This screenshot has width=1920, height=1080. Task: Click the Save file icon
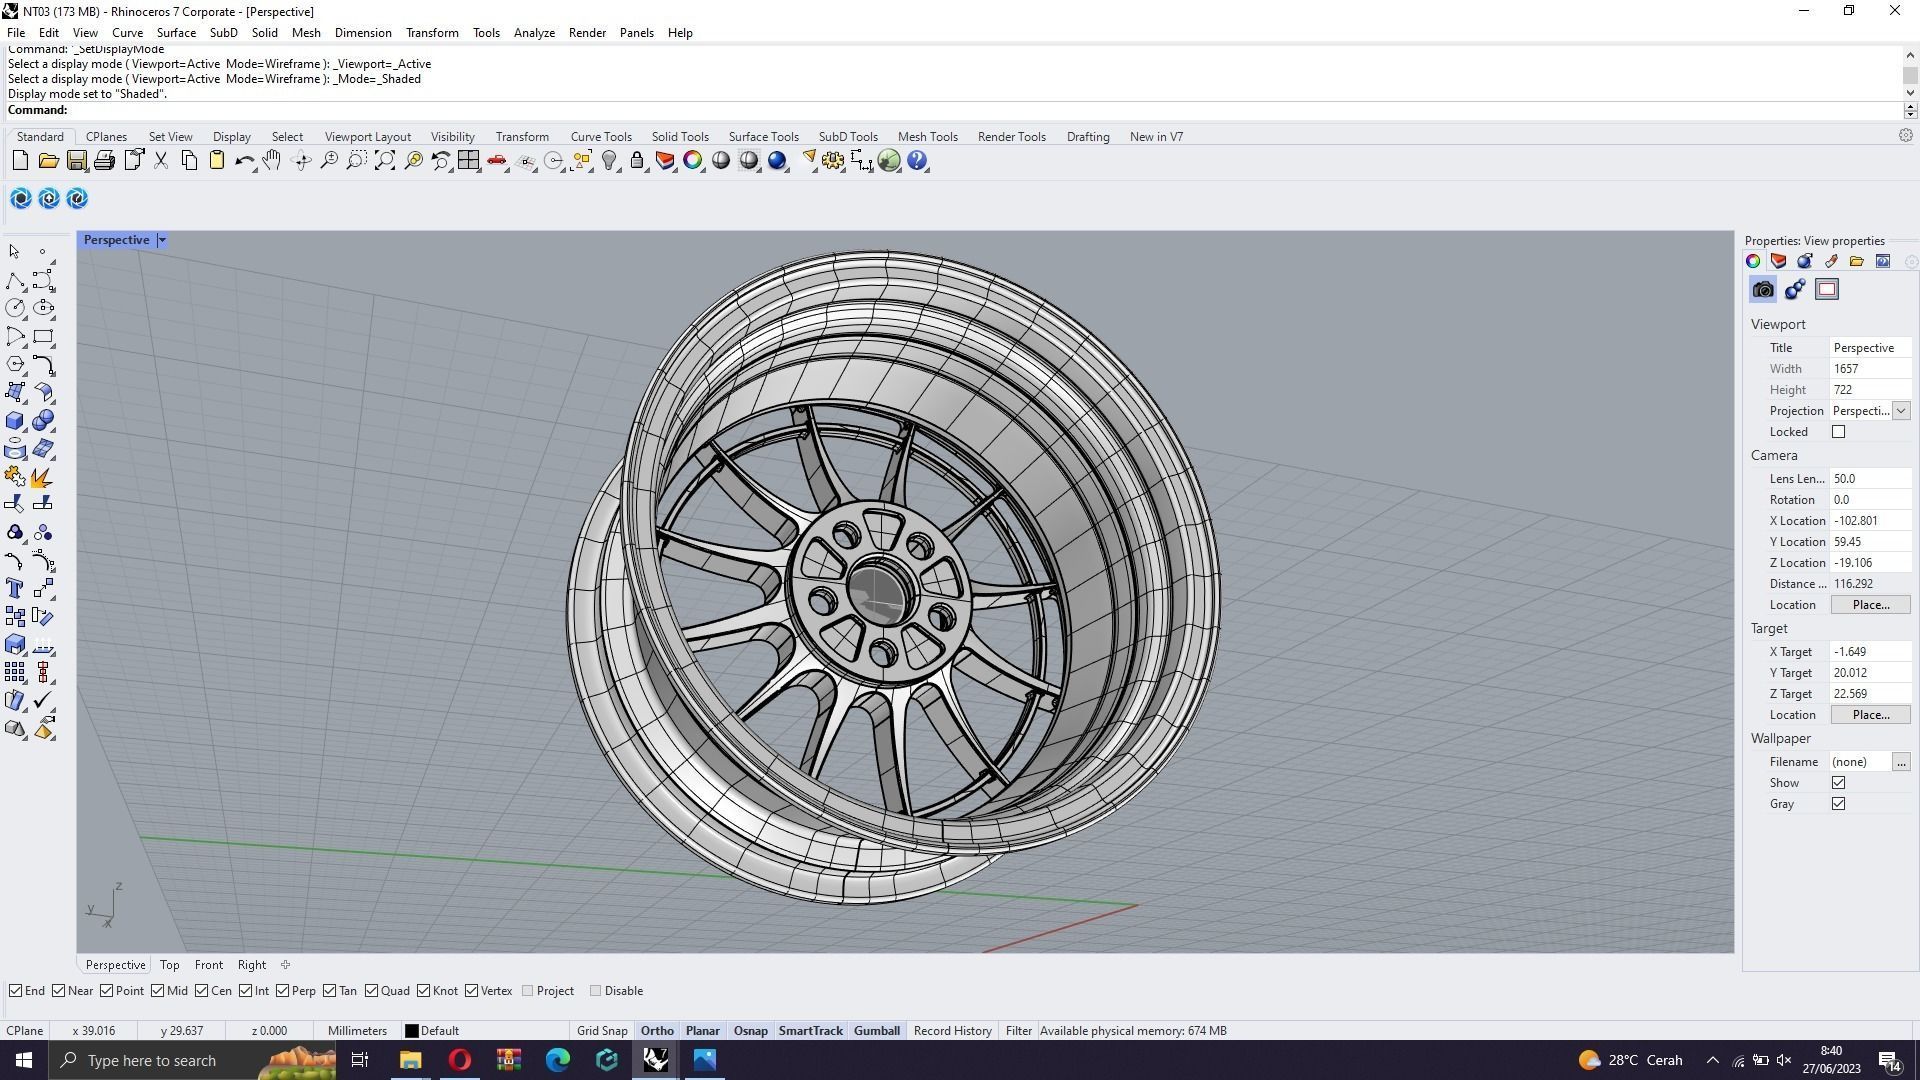click(x=76, y=161)
